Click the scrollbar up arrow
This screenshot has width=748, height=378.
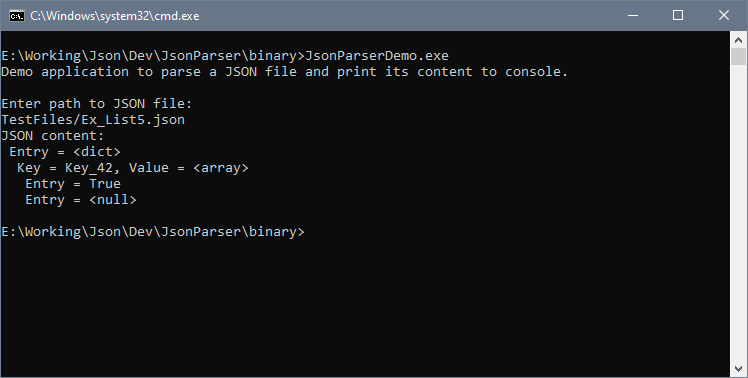(738, 40)
